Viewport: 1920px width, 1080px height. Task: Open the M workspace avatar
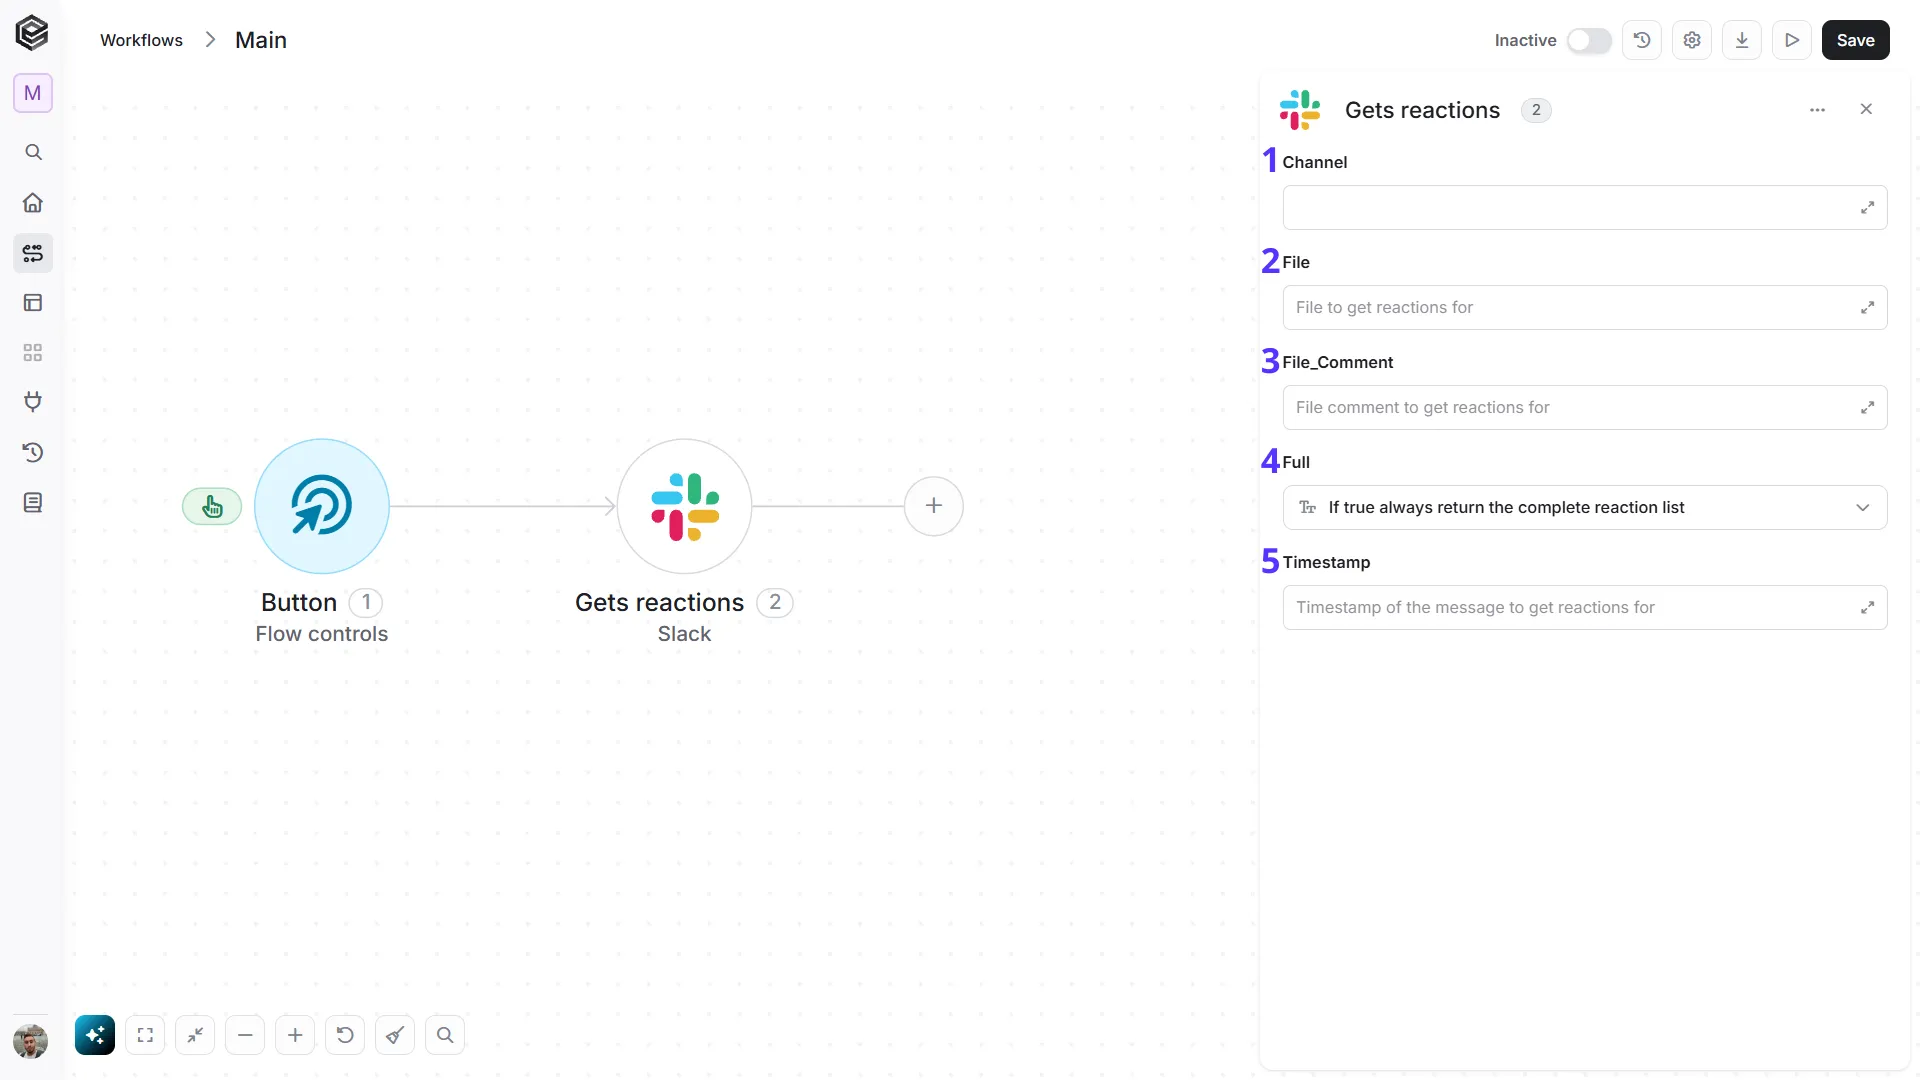(x=33, y=93)
